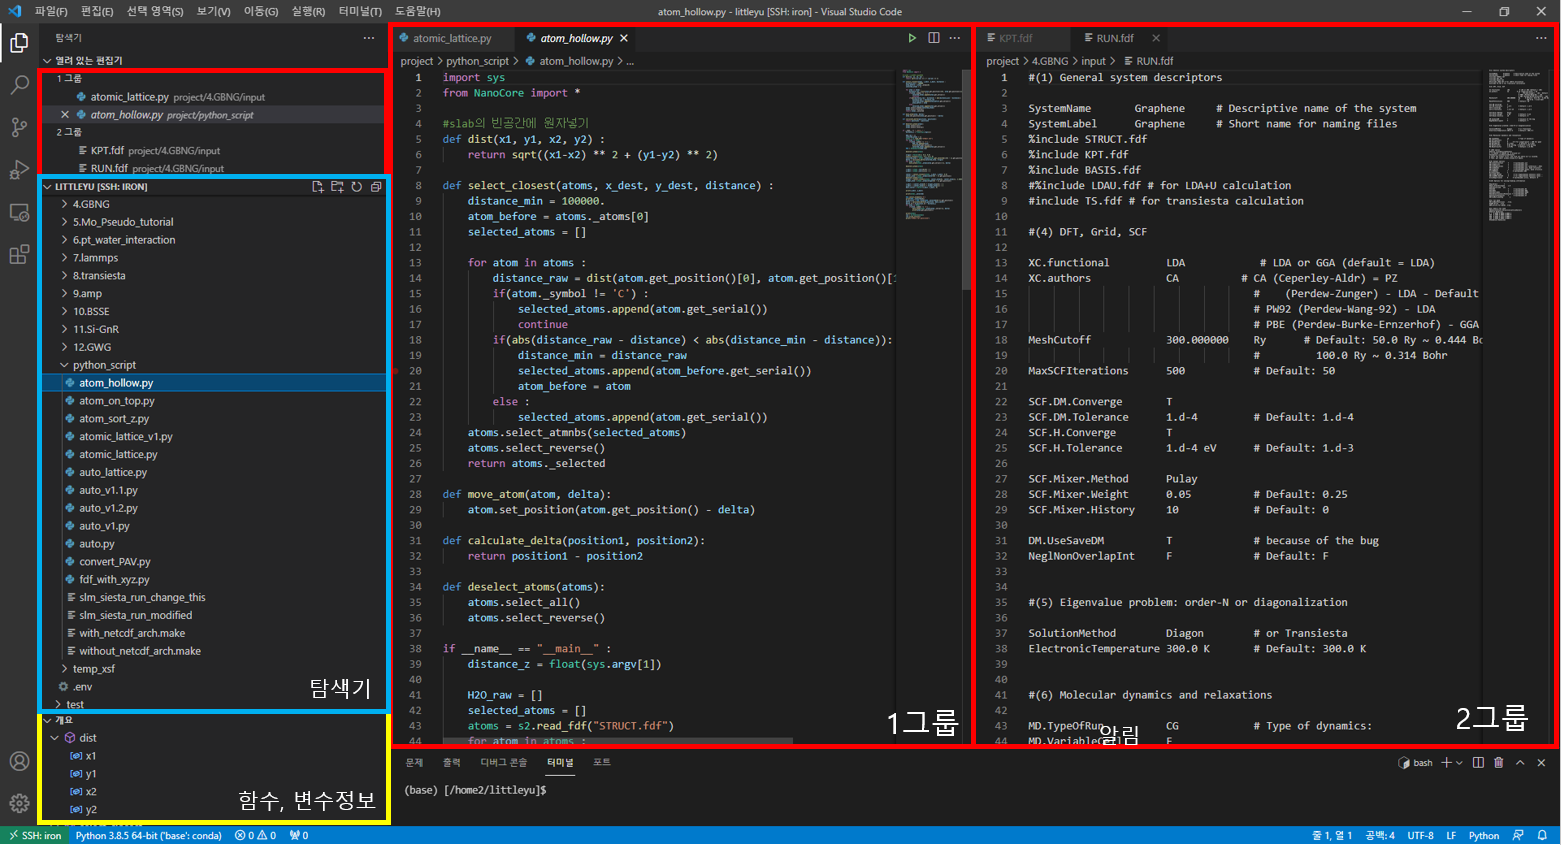Open terminal launch profile dropdown arrow
The height and width of the screenshot is (845, 1561).
point(1459,763)
